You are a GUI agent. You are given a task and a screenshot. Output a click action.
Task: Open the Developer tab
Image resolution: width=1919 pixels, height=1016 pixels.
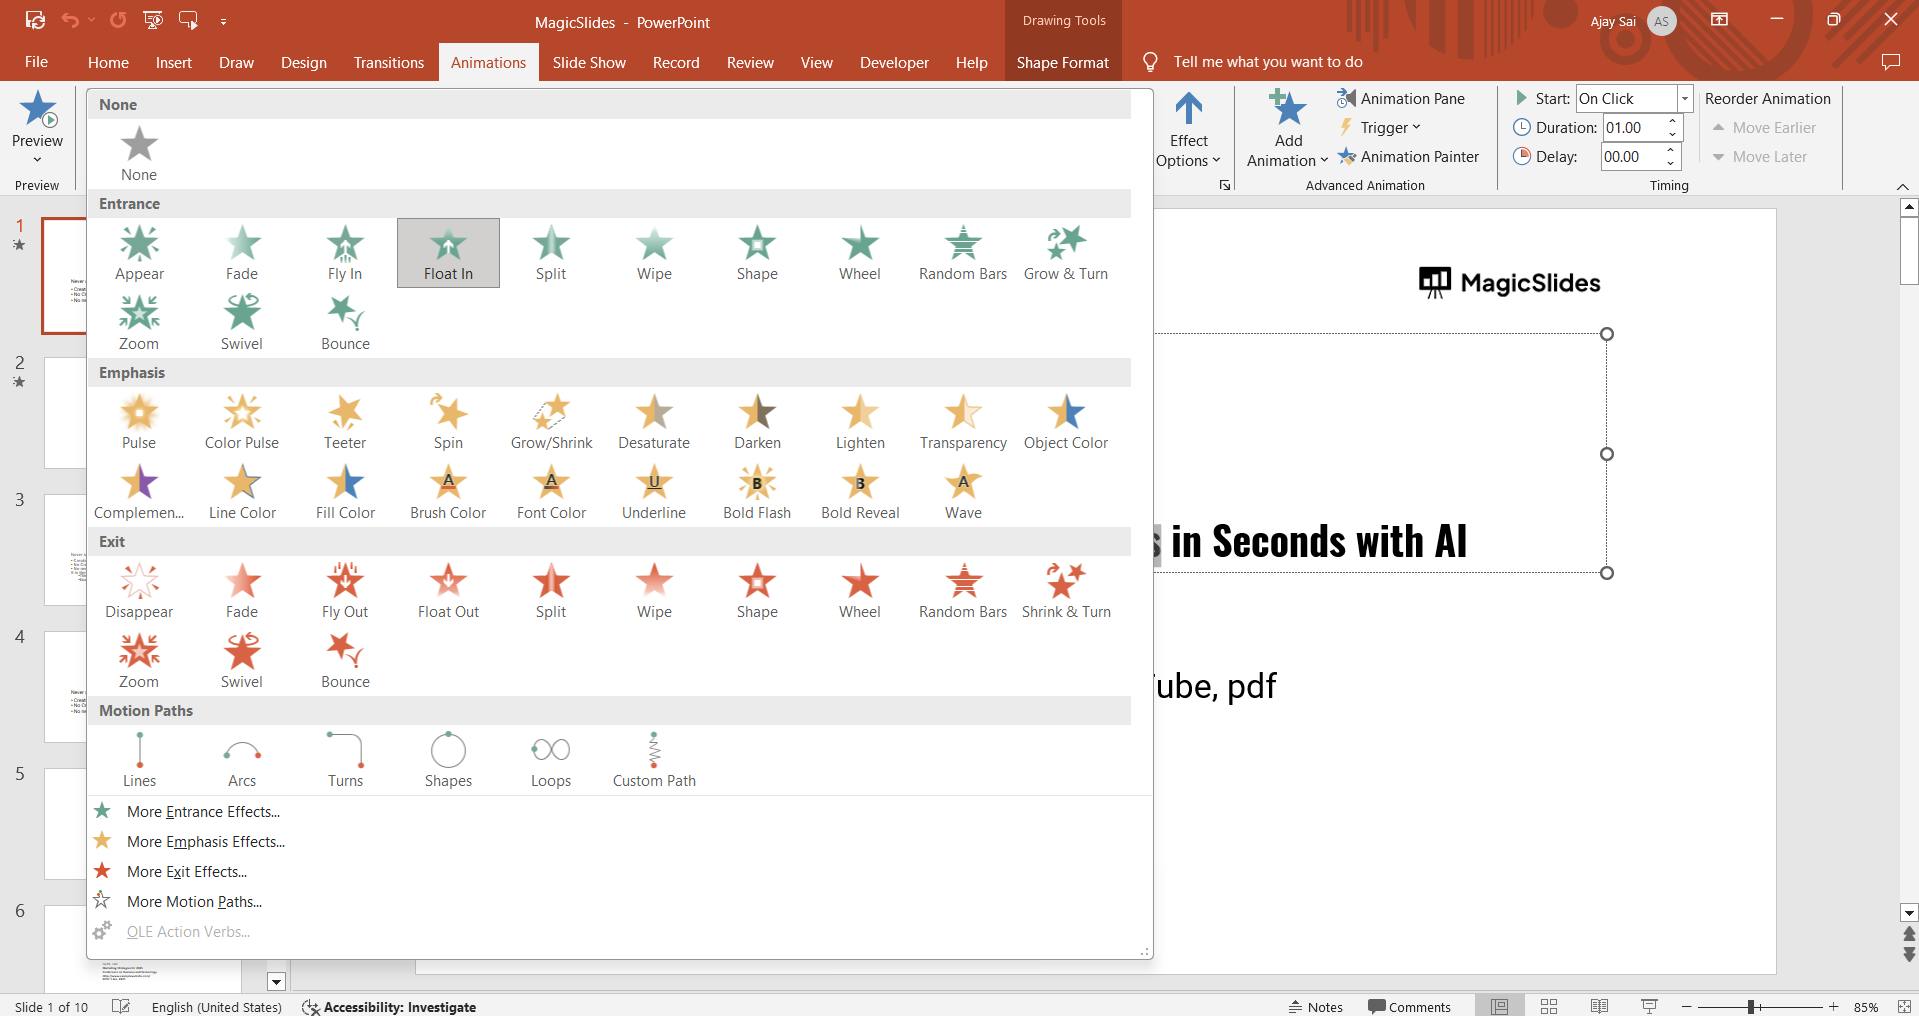click(894, 62)
